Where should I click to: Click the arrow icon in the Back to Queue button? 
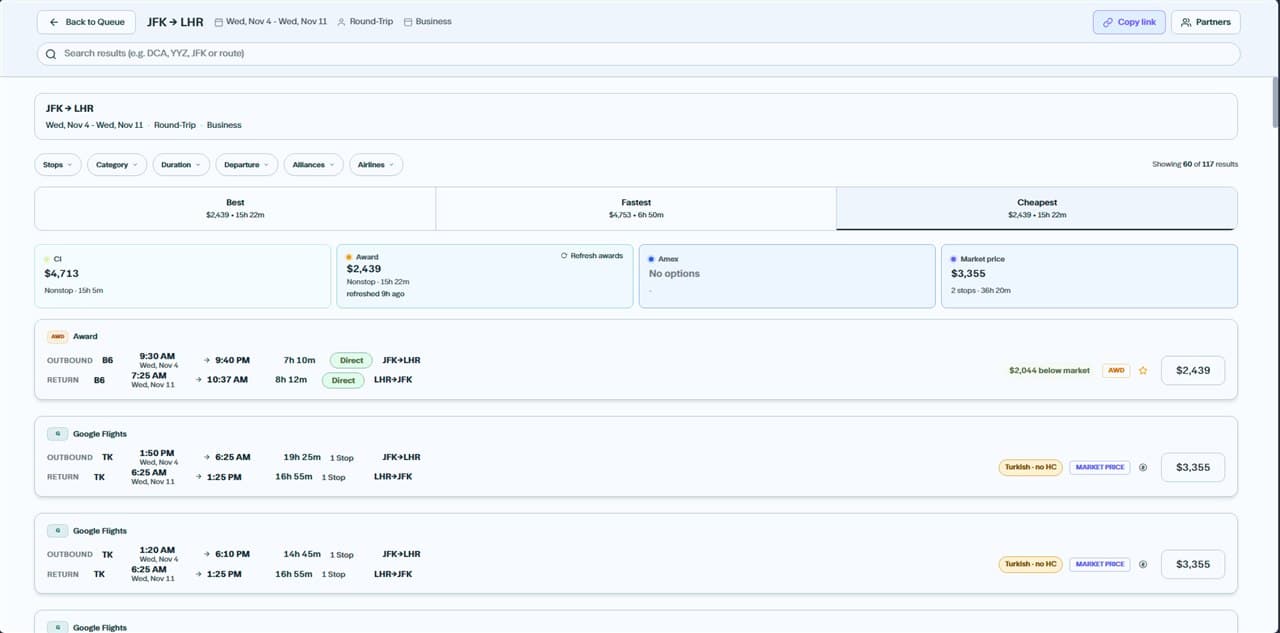(54, 22)
